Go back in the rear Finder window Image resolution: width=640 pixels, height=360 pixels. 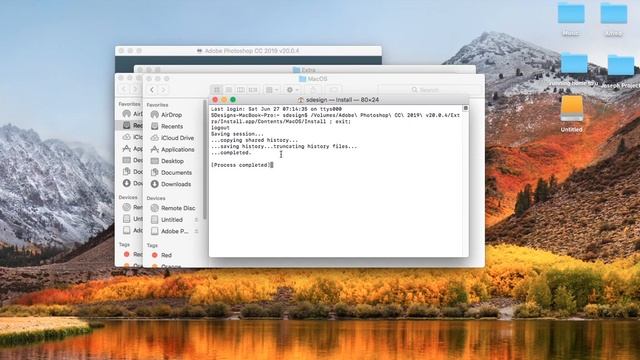(x=124, y=90)
